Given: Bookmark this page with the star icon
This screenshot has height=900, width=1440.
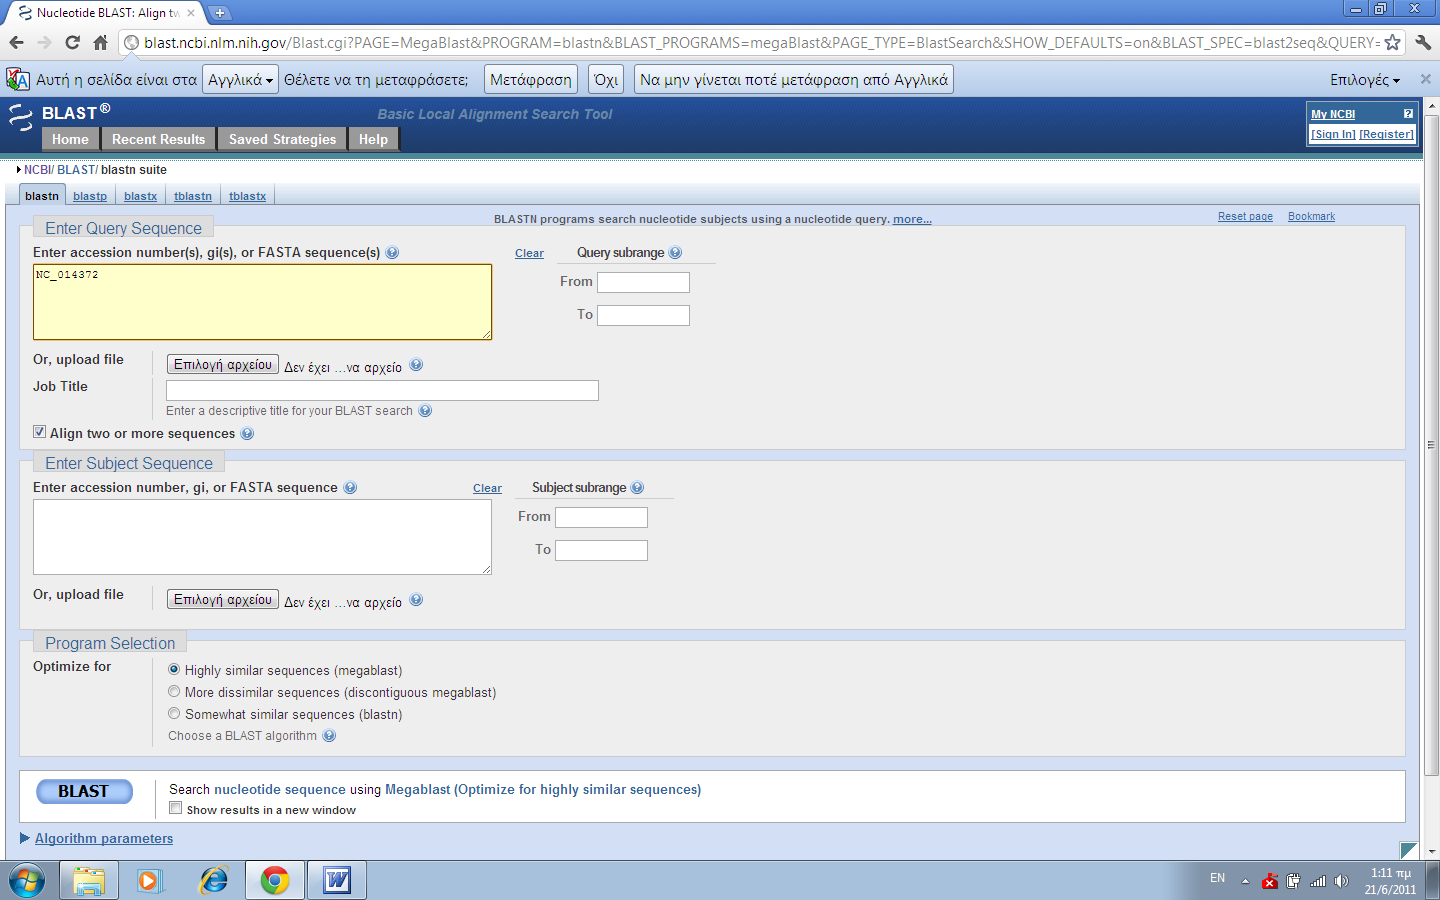Looking at the screenshot, I should [1392, 42].
